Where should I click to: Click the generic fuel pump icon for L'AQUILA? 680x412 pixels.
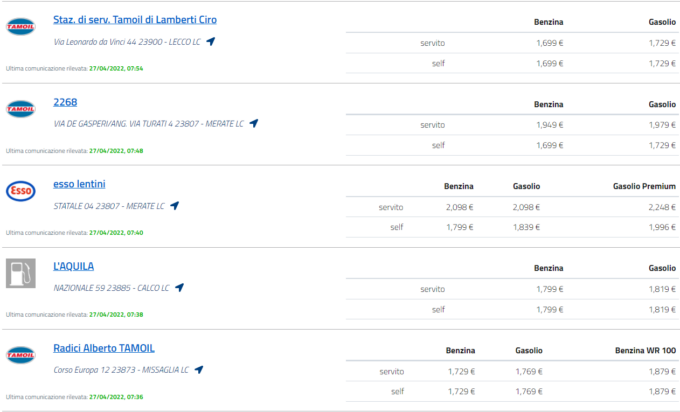21,273
